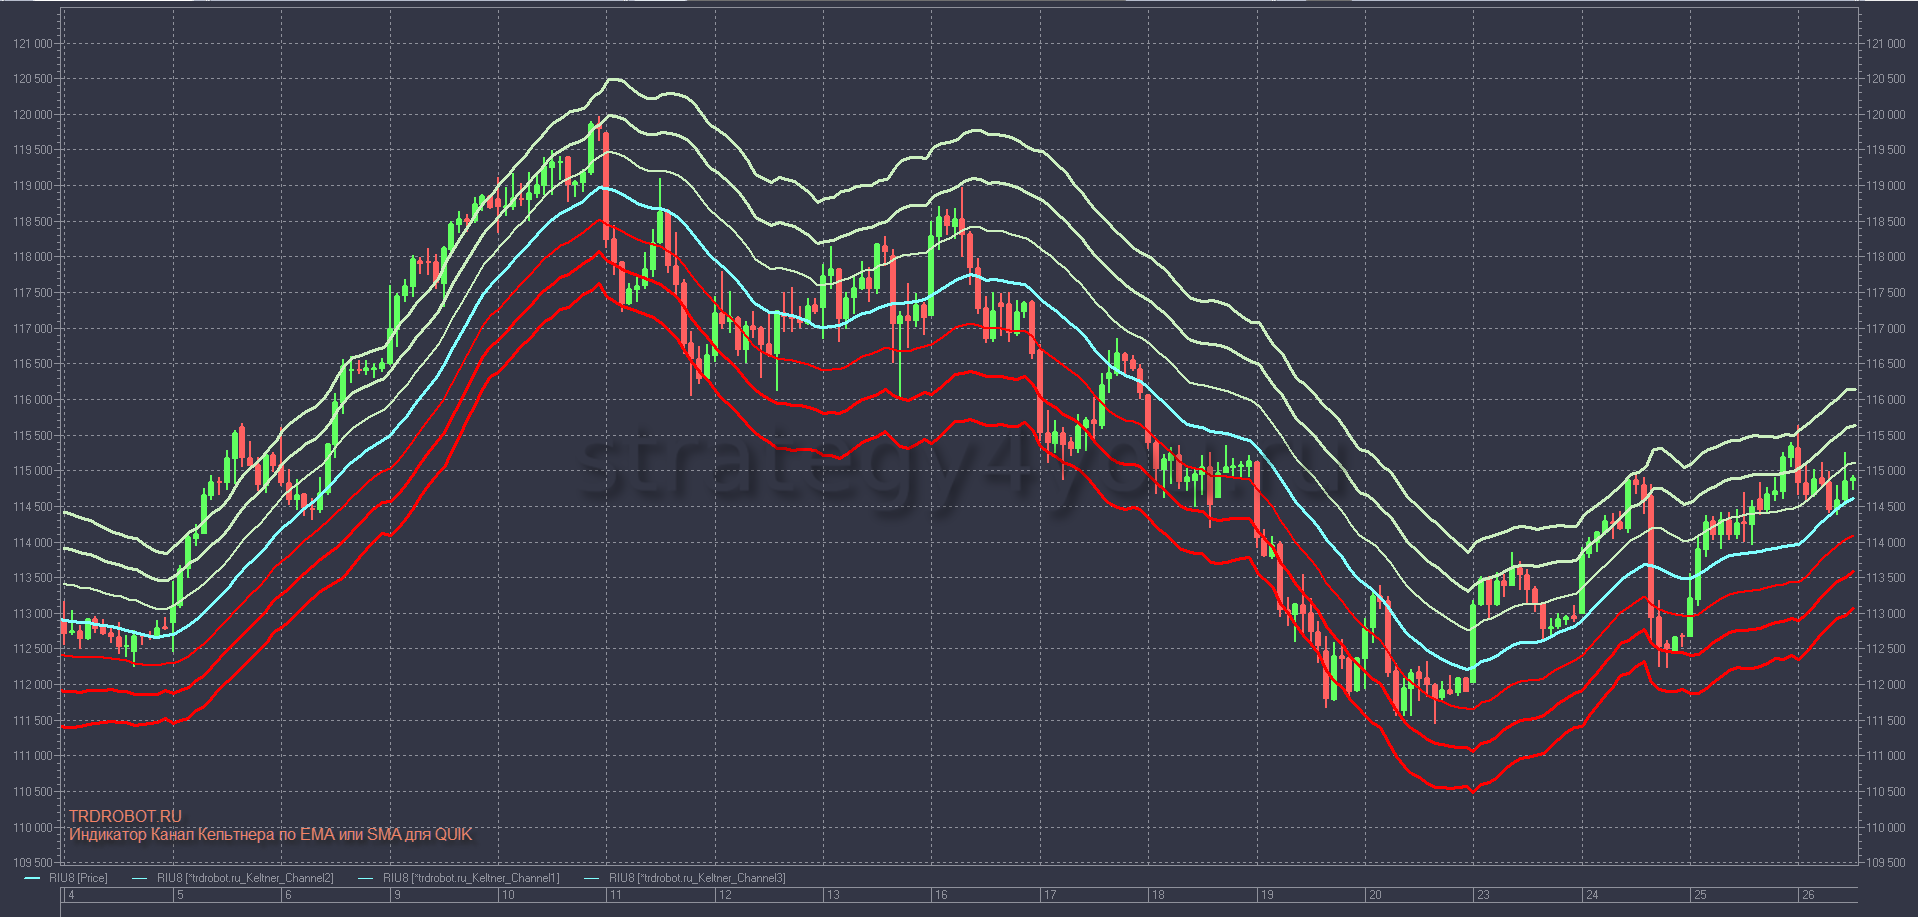Click the TRDROBOT.RU text in the chart

[125, 816]
